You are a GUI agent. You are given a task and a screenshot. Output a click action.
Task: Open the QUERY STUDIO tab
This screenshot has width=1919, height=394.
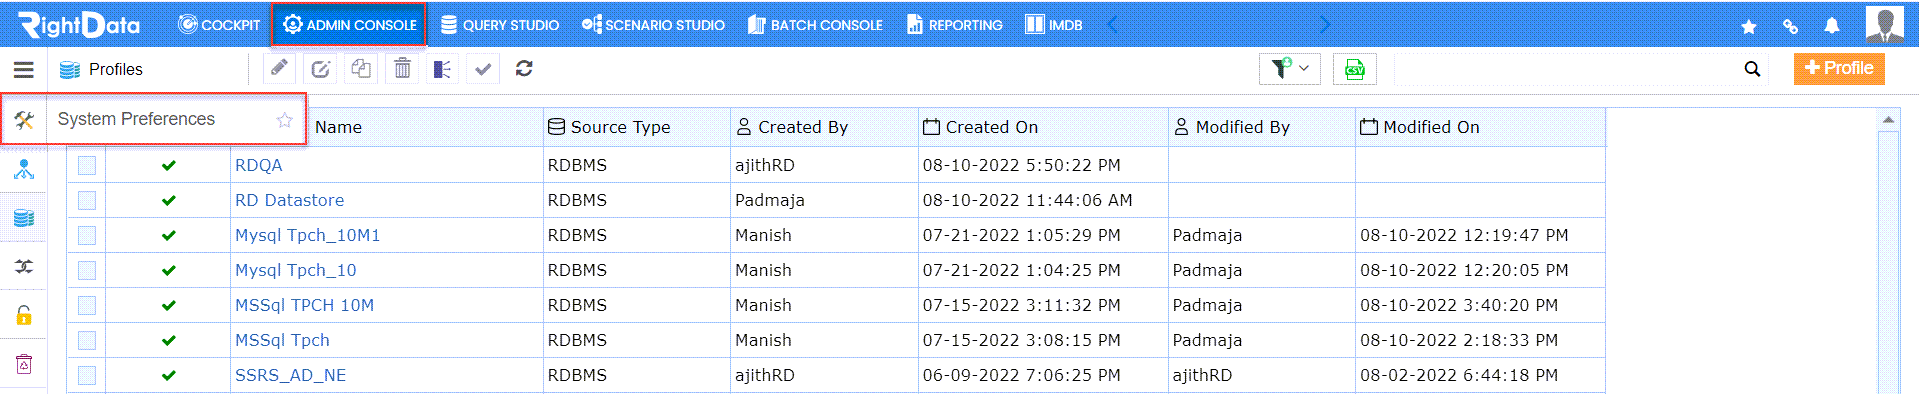tap(500, 25)
